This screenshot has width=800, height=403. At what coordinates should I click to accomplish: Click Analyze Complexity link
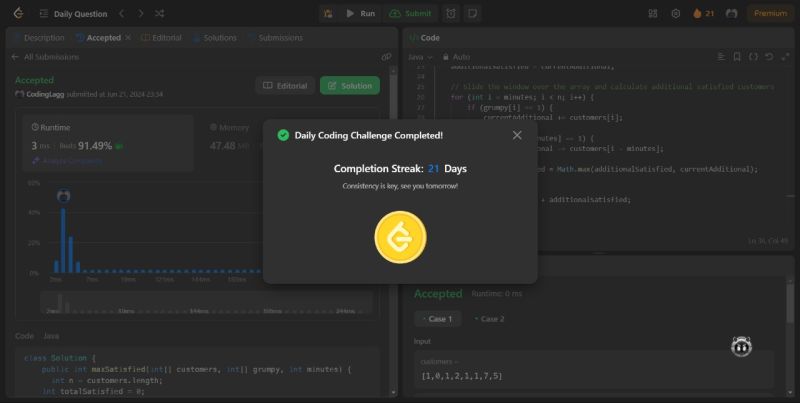point(67,161)
